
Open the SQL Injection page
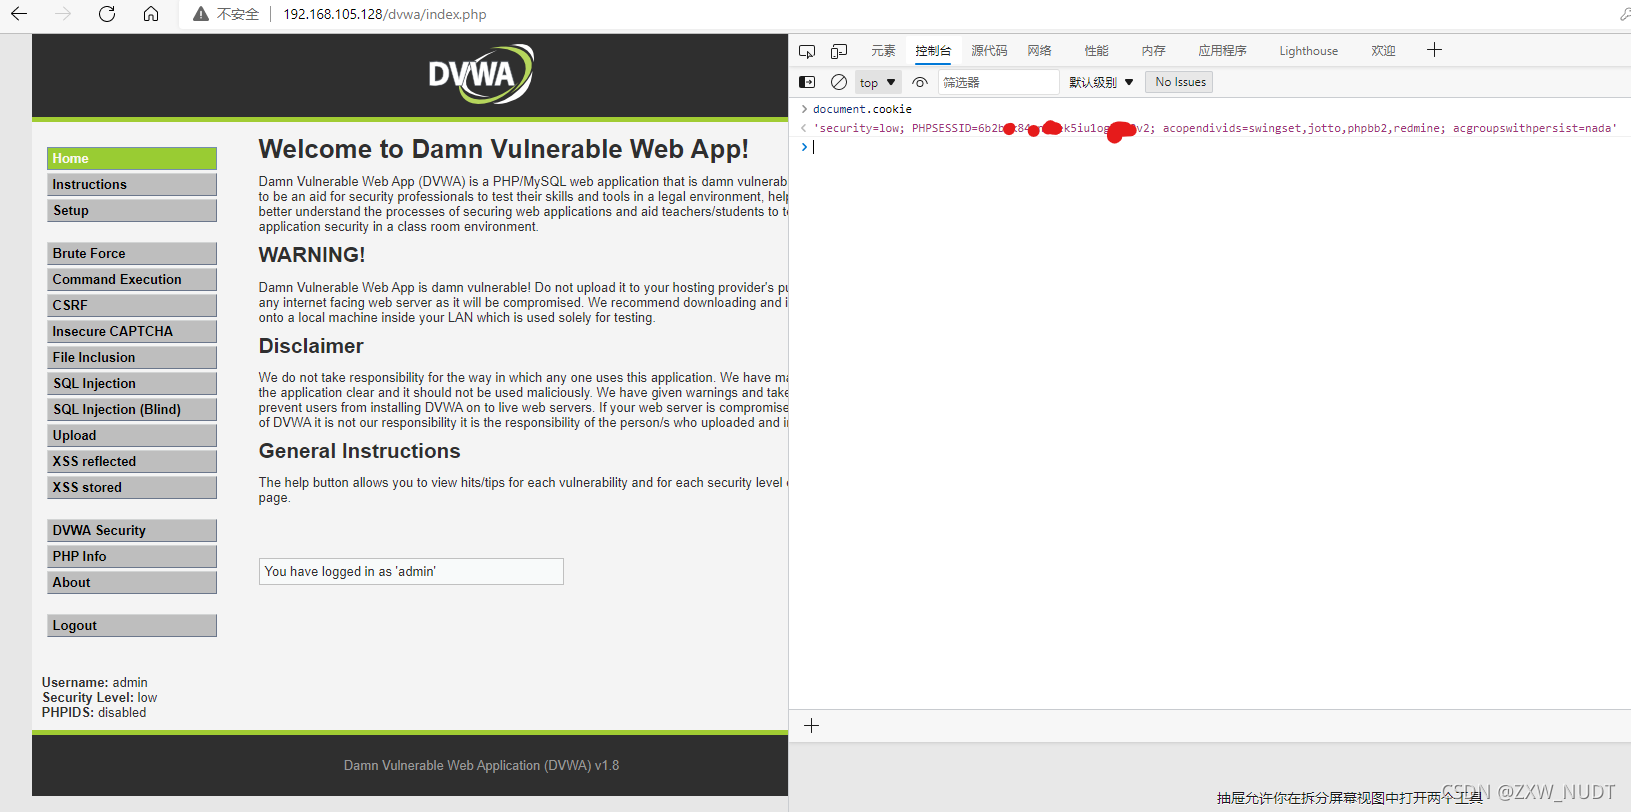(132, 383)
